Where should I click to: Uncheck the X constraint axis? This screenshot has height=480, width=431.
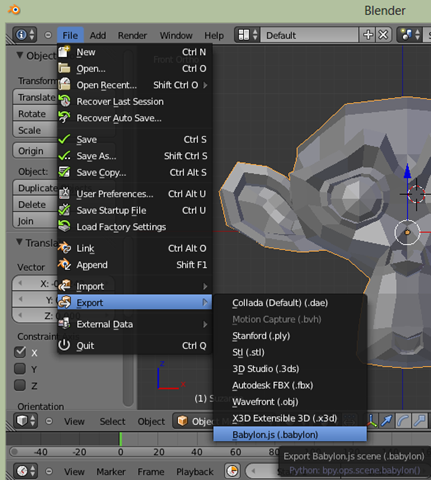pyautogui.click(x=20, y=352)
